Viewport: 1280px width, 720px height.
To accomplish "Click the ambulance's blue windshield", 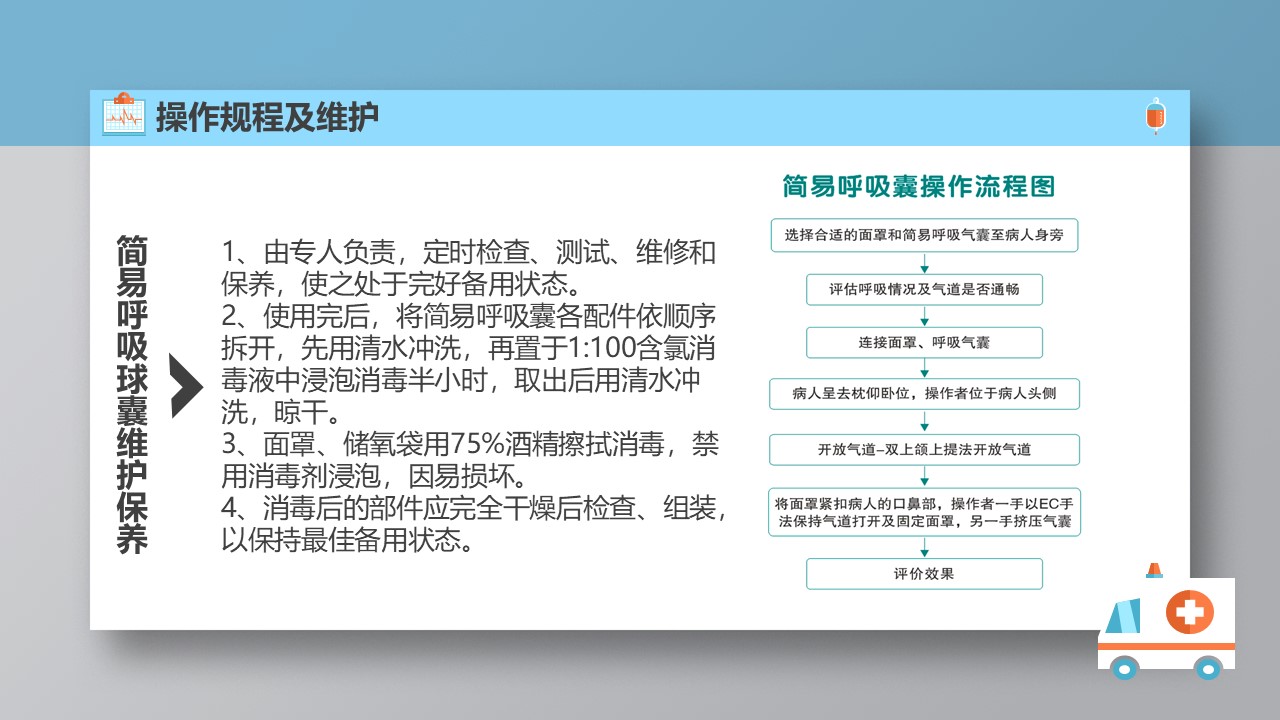I will pyautogui.click(x=1123, y=615).
